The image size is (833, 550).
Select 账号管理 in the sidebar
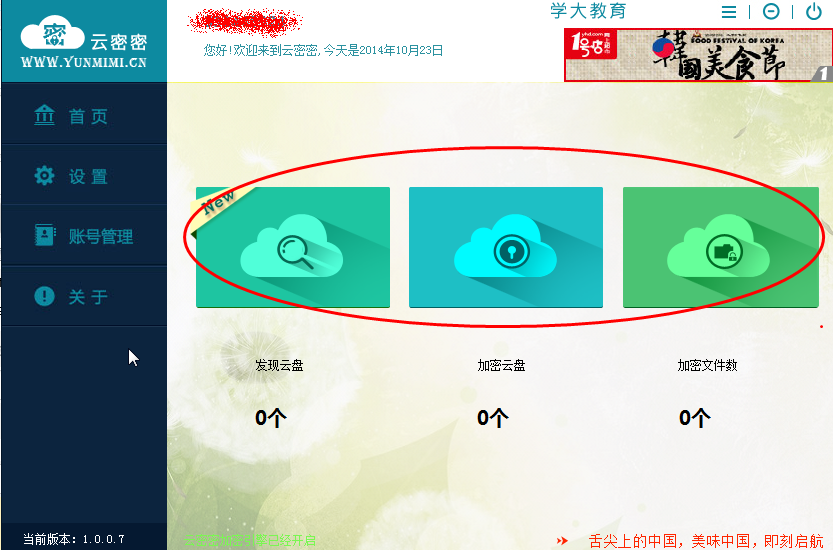(x=101, y=236)
